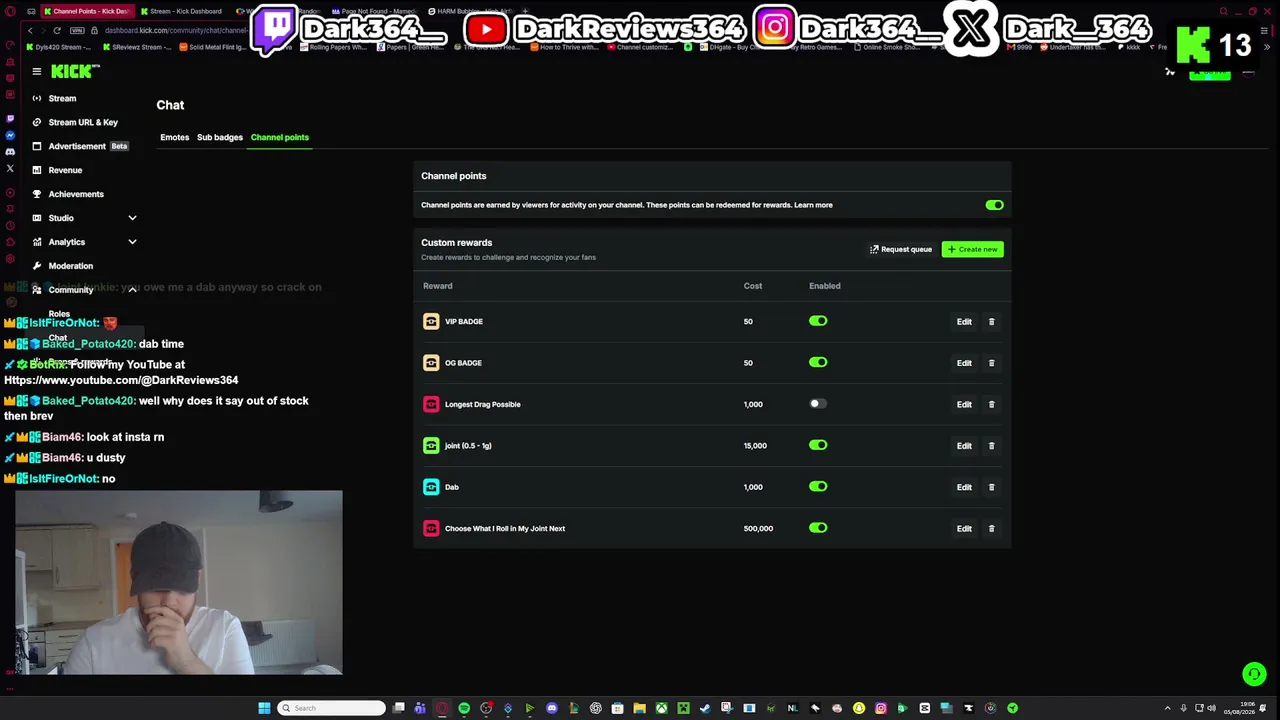
Task: Click the Dab reward icon
Action: coord(431,487)
